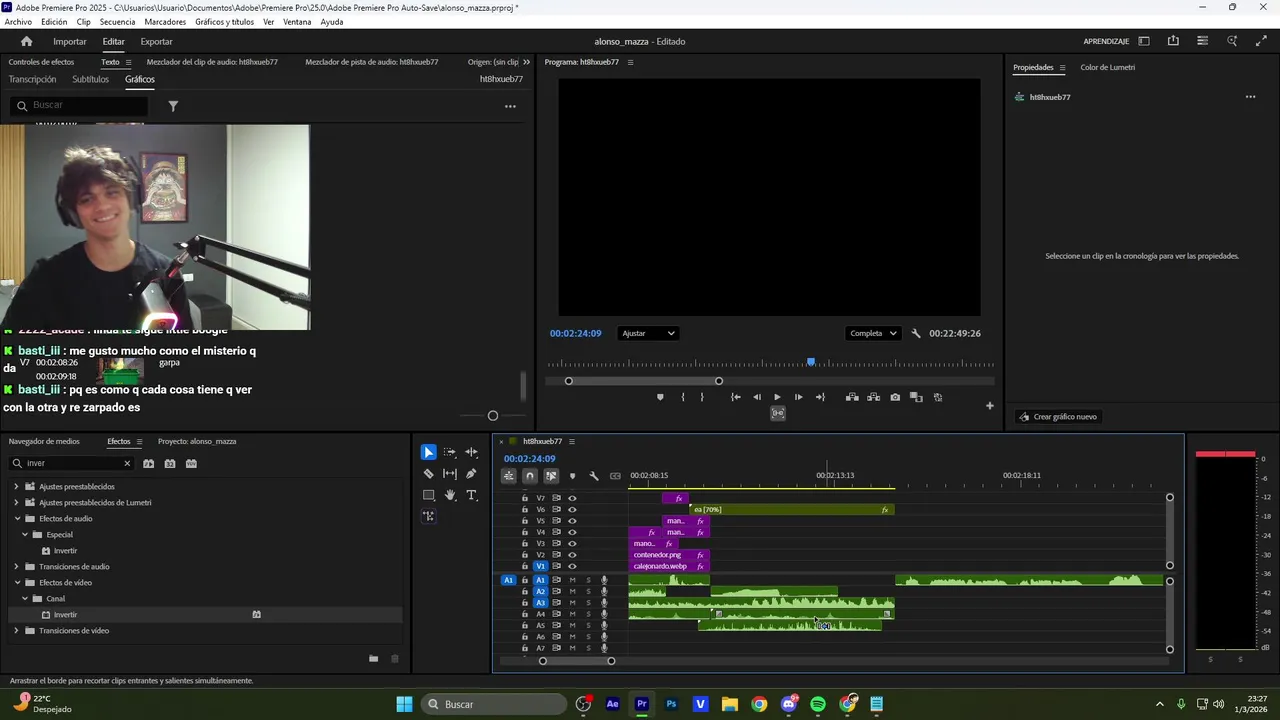This screenshot has height=720, width=1280.
Task: Toggle visibility of video track V2
Action: click(x=572, y=555)
